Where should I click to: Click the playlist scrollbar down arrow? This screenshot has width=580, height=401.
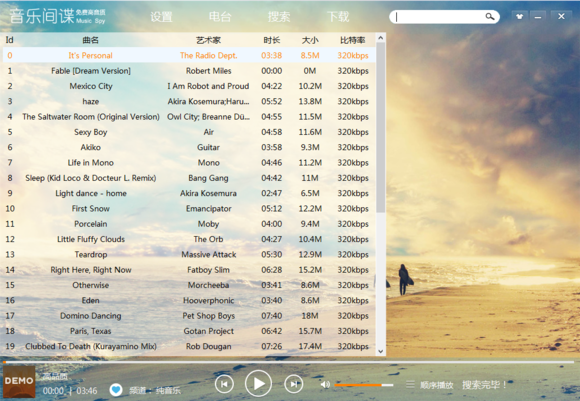(x=381, y=351)
